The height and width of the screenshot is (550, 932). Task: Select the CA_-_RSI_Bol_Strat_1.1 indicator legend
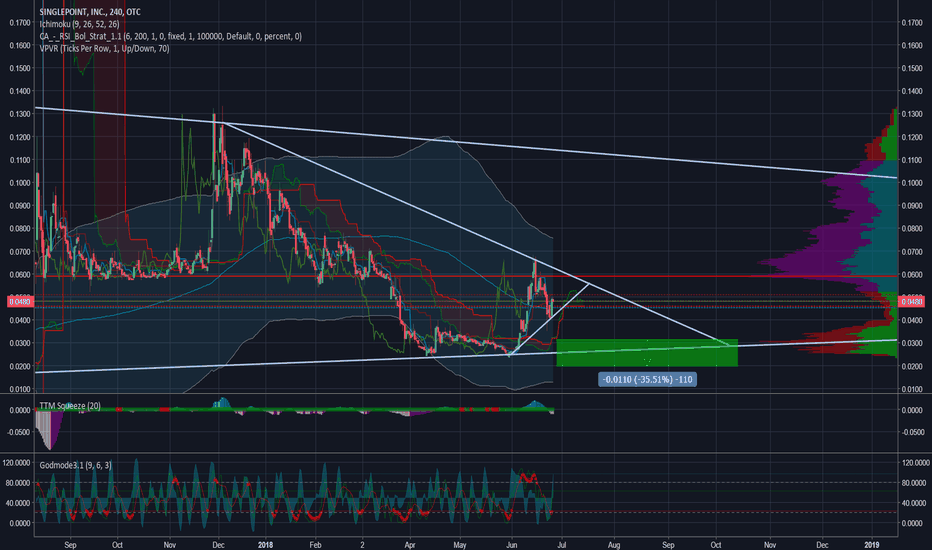click(x=171, y=36)
